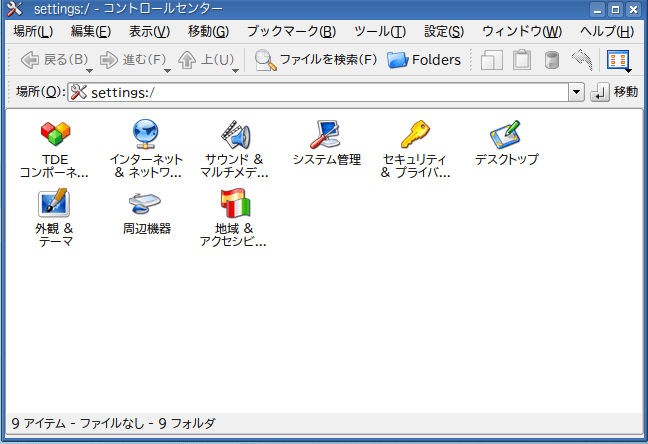
Task: Click the copy toolbar icon
Action: pos(492,60)
